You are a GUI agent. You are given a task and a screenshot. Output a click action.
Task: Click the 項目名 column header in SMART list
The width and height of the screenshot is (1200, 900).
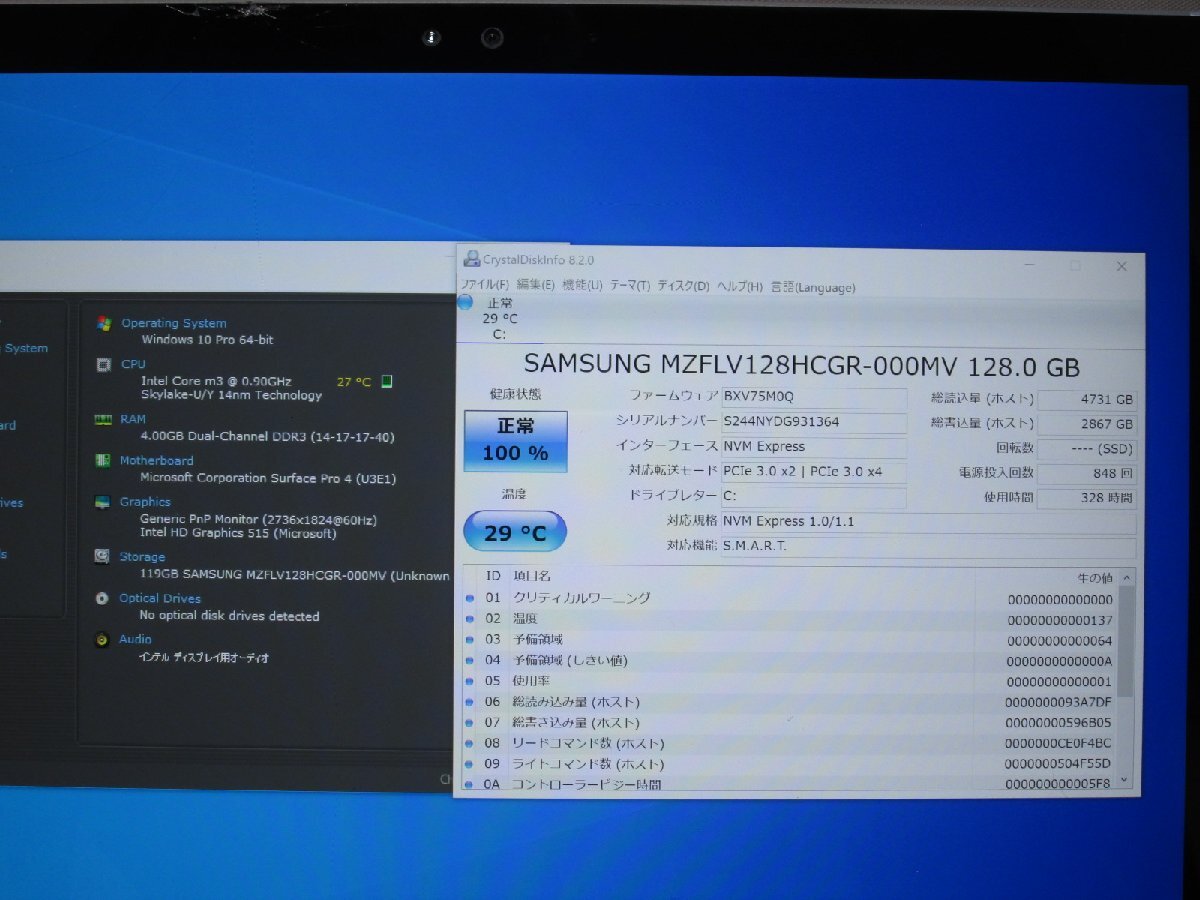point(532,576)
